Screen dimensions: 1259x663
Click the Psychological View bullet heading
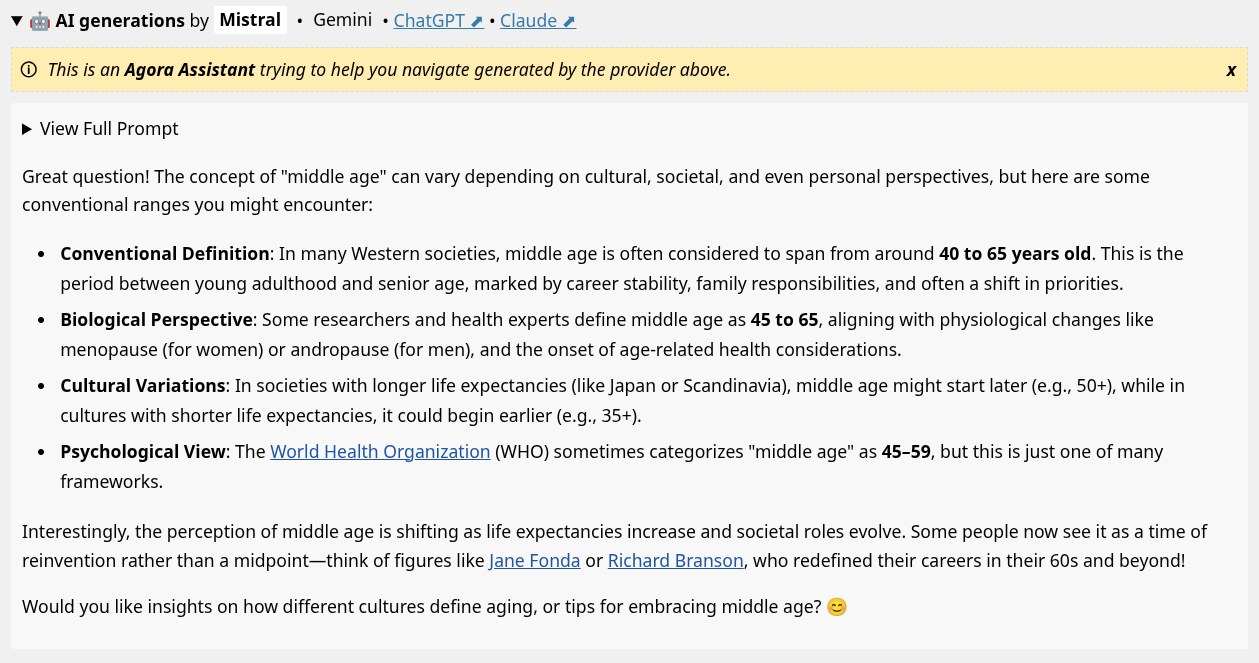(x=143, y=452)
